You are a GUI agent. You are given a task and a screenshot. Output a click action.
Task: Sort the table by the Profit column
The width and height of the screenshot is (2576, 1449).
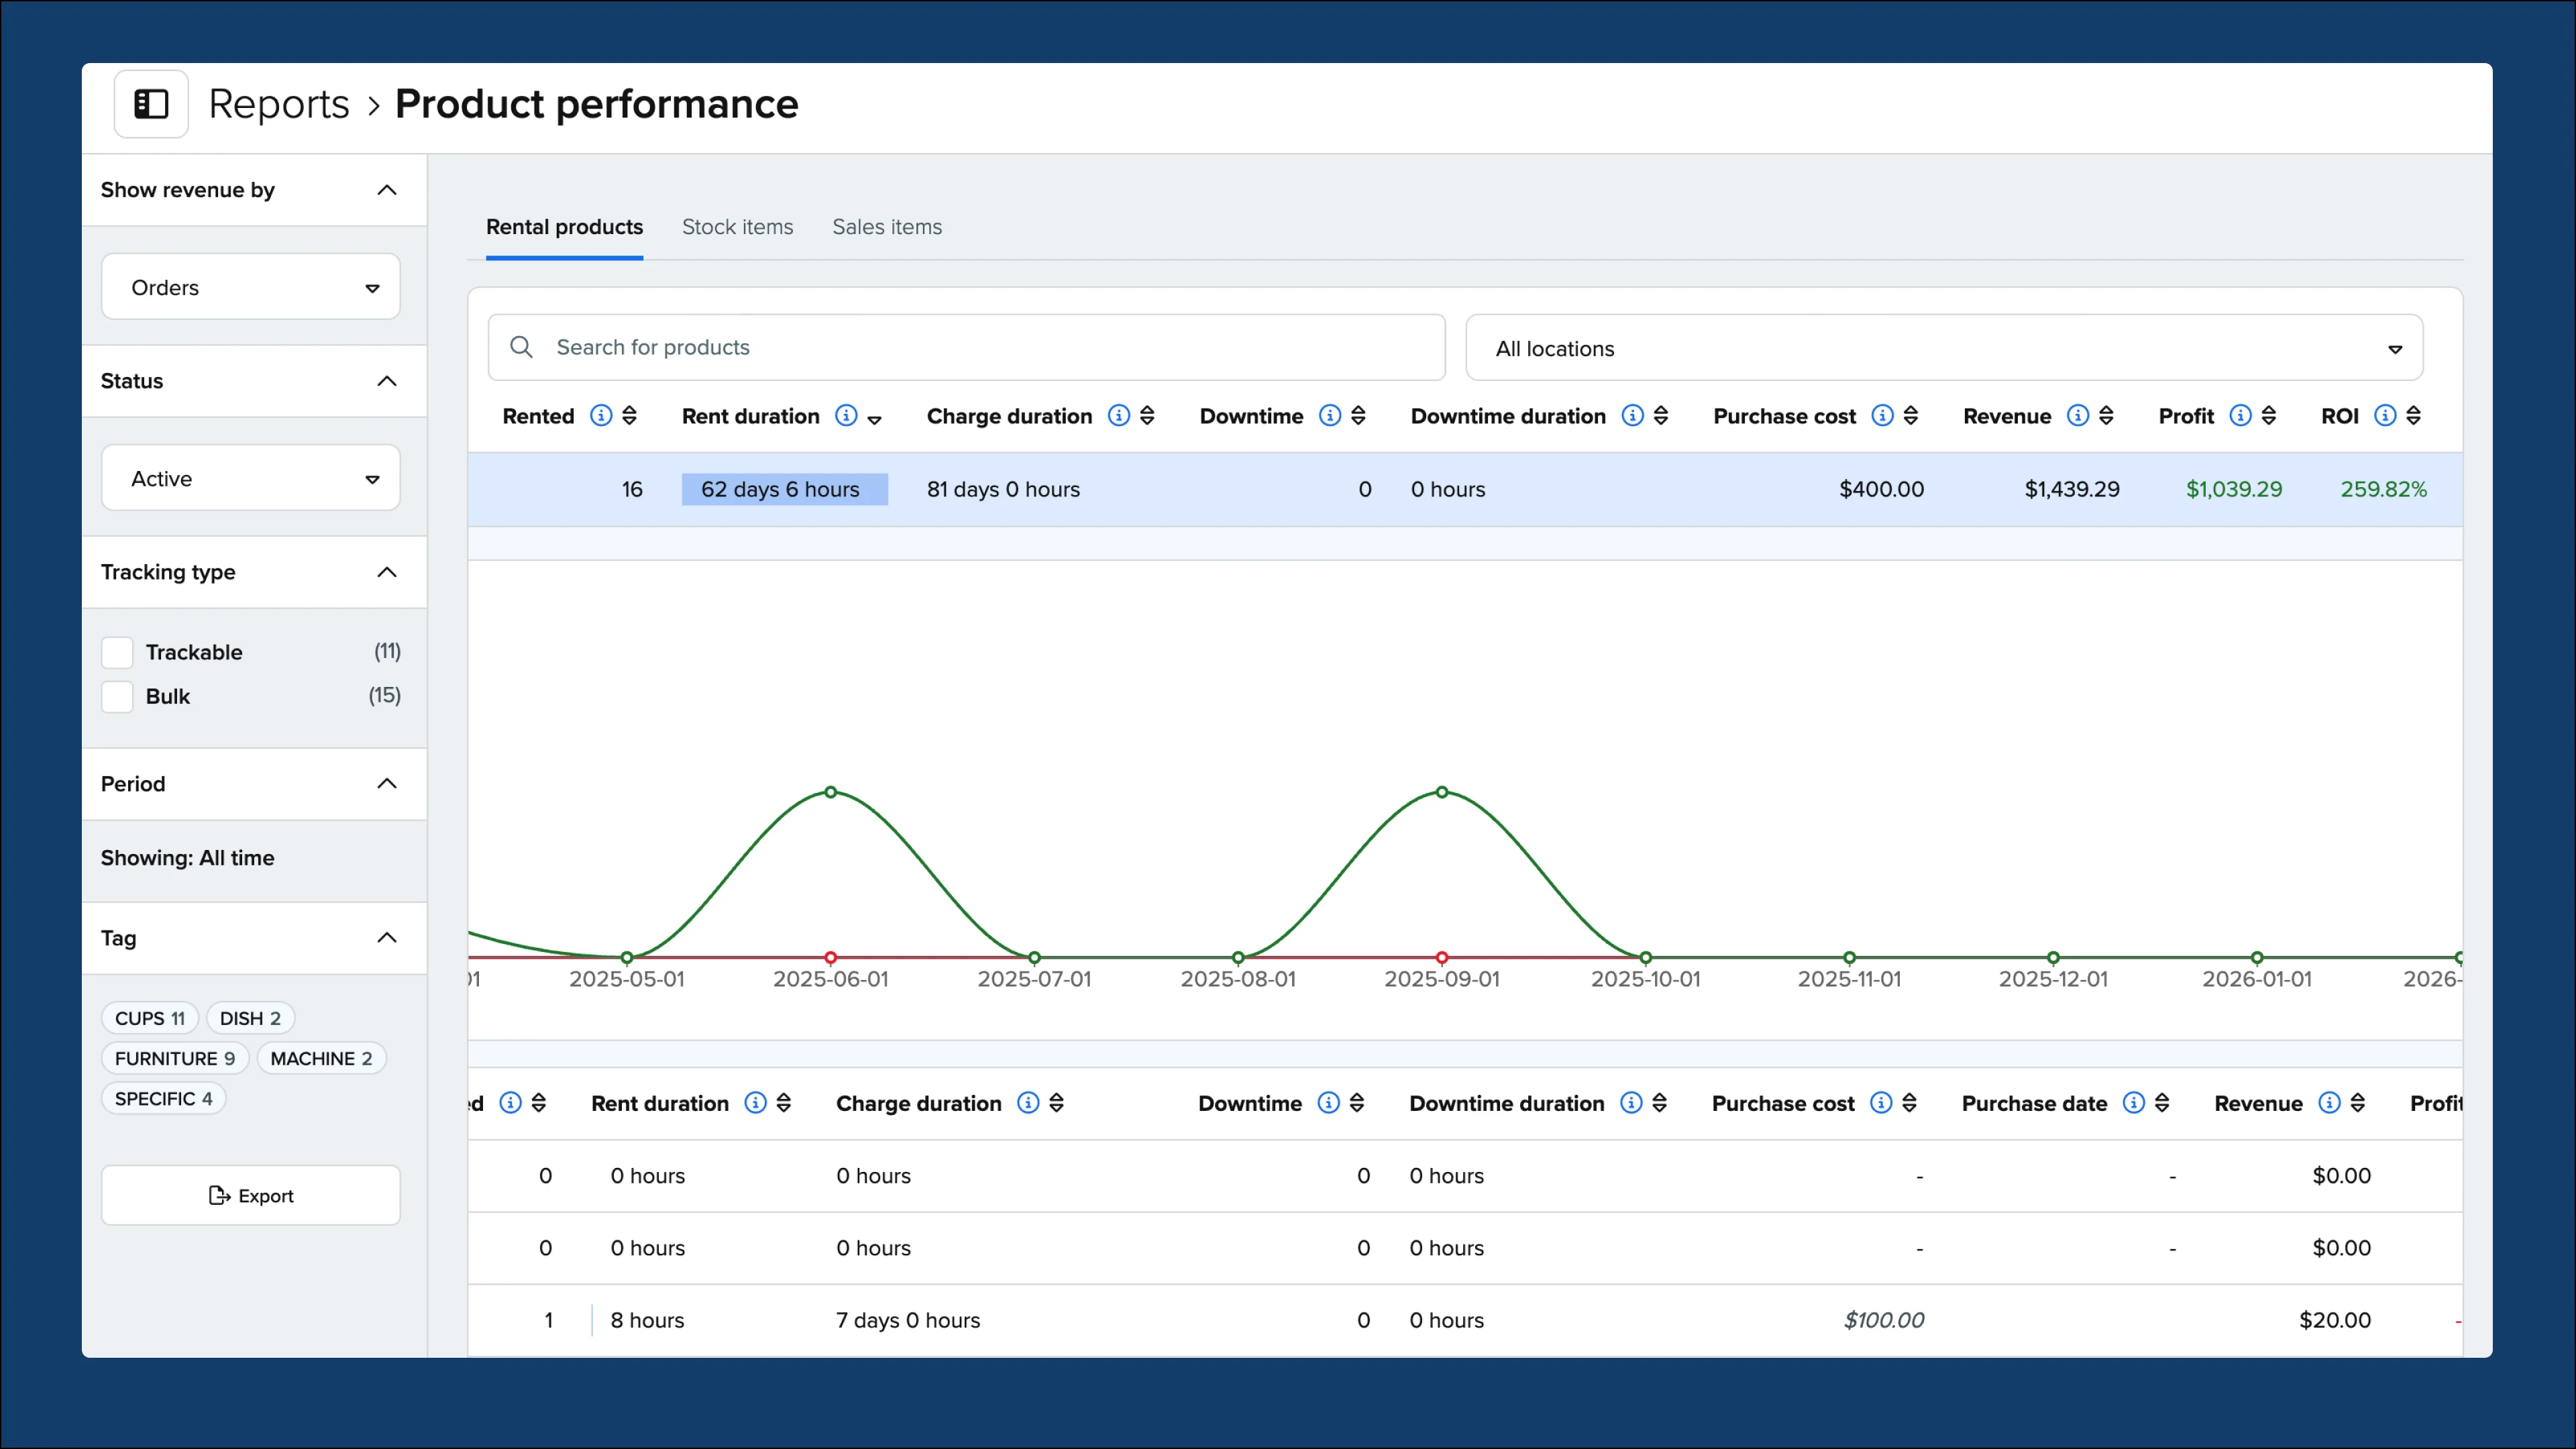click(2268, 416)
